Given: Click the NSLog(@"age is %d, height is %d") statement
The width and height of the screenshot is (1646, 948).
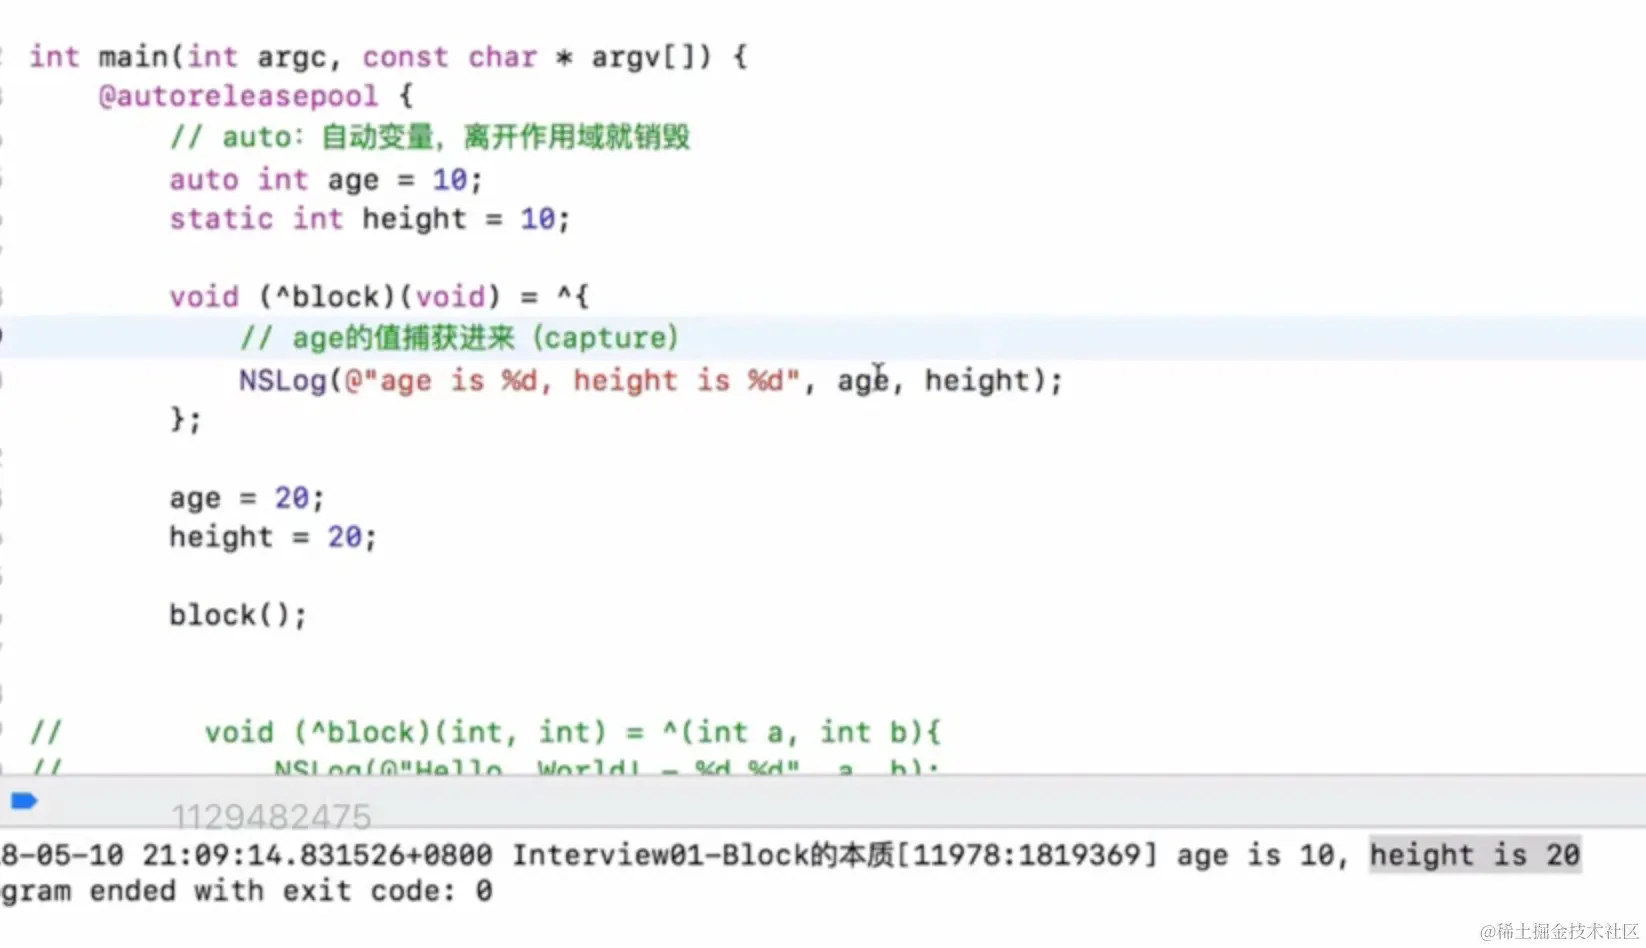Looking at the screenshot, I should coord(651,381).
